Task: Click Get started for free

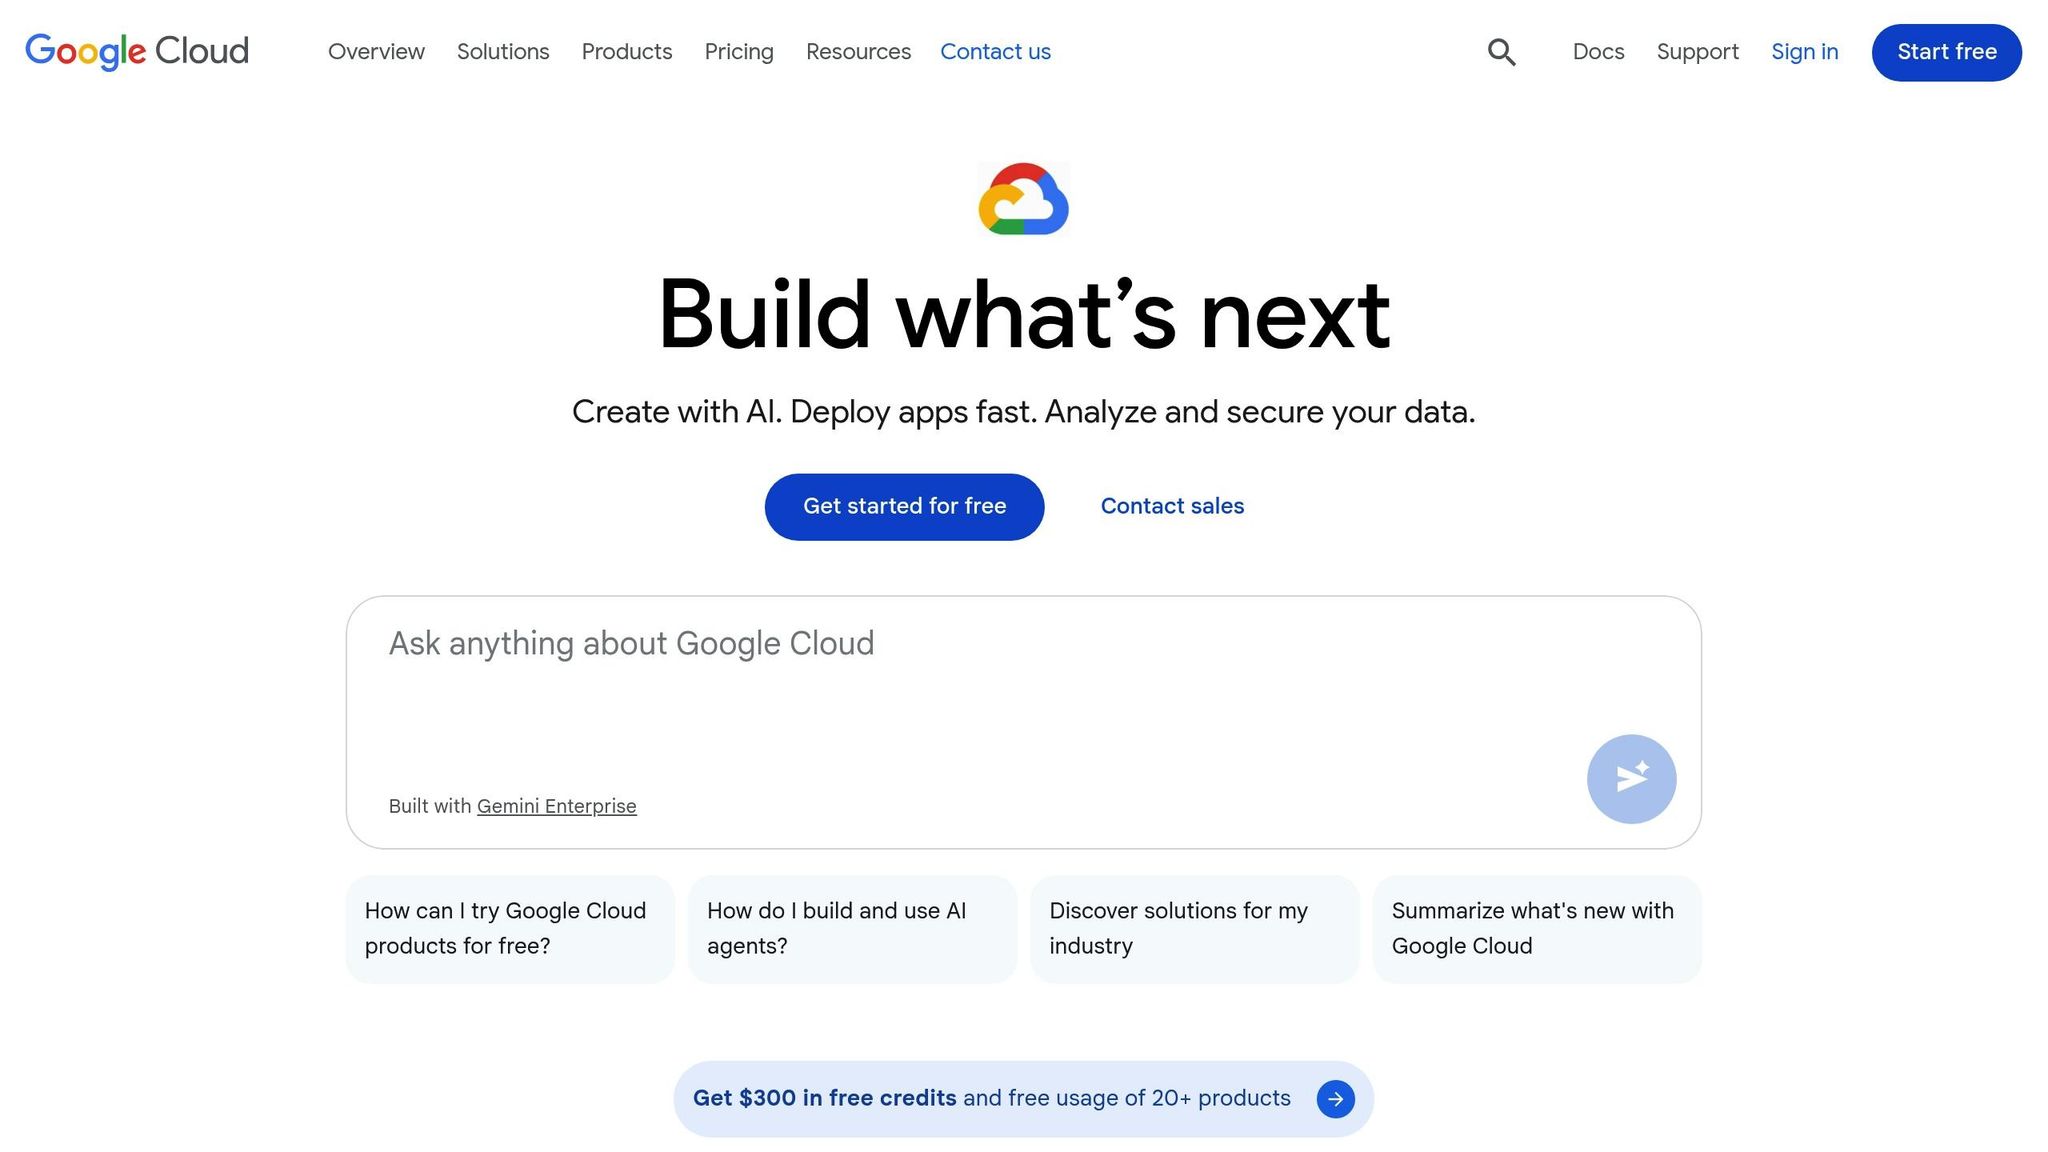Action: click(903, 506)
